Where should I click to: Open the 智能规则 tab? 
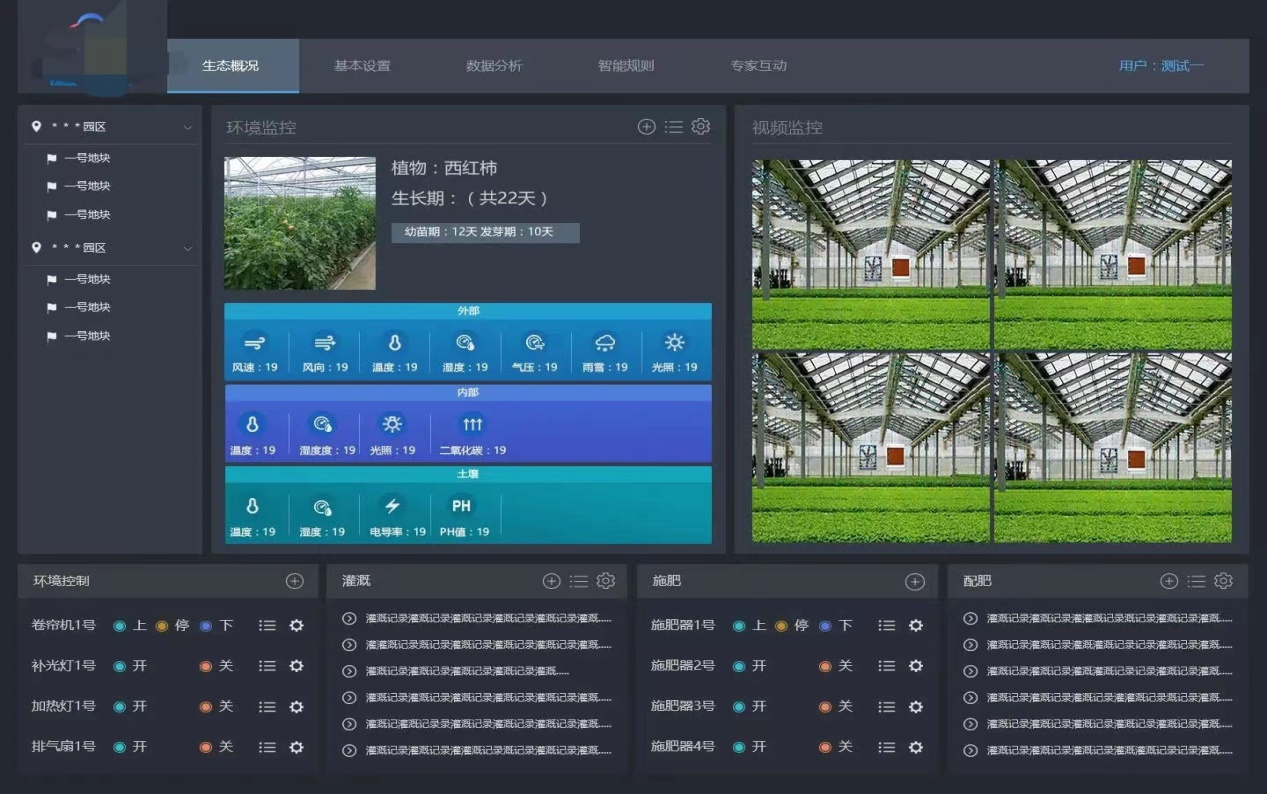coord(626,66)
